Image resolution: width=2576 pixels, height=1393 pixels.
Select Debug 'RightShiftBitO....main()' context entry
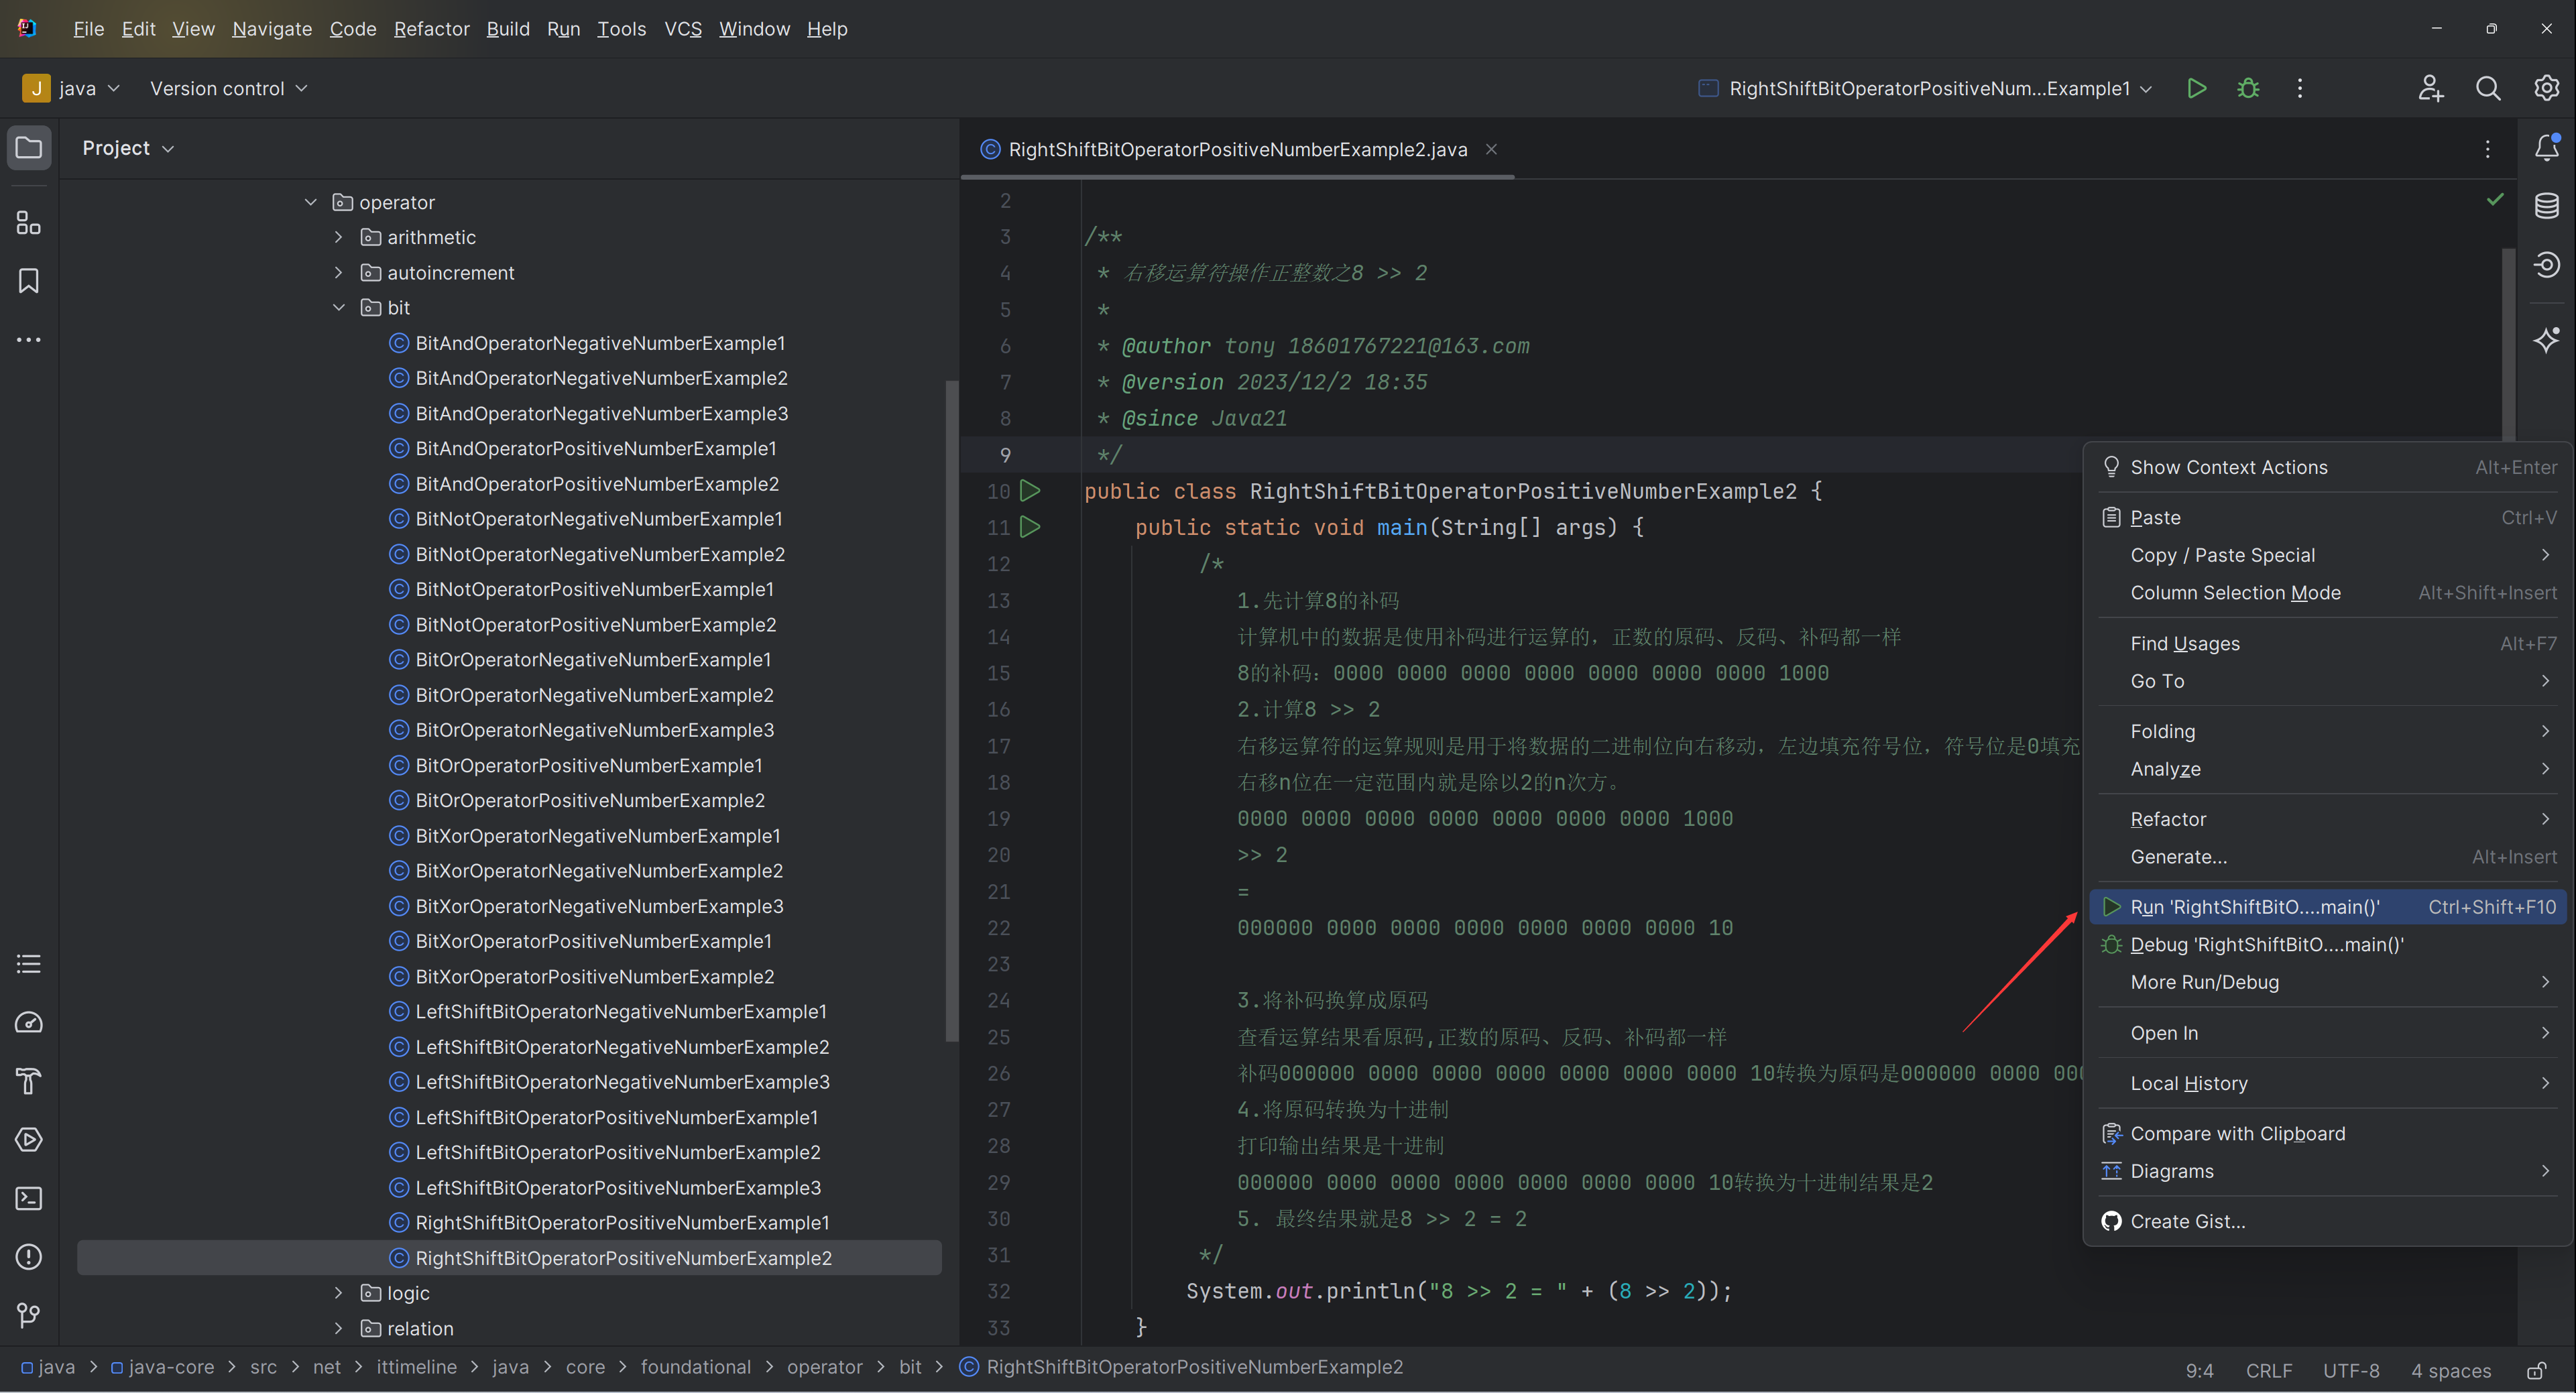pyautogui.click(x=2328, y=944)
